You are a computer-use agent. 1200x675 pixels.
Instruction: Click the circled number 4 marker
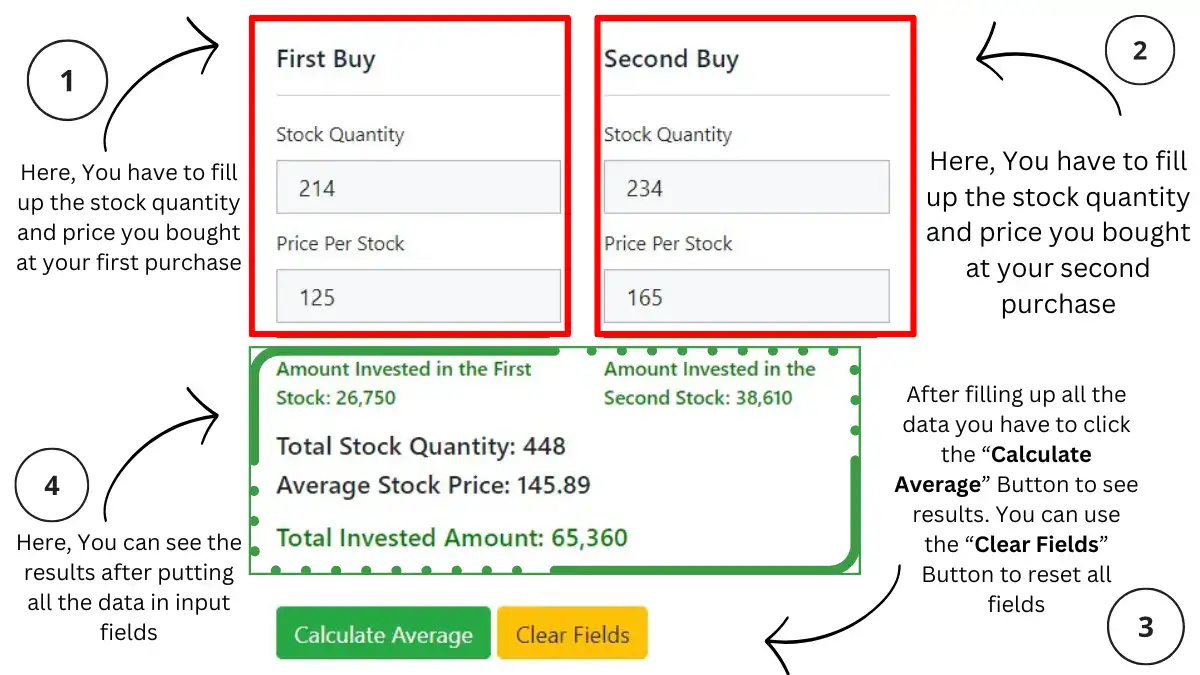coord(52,487)
